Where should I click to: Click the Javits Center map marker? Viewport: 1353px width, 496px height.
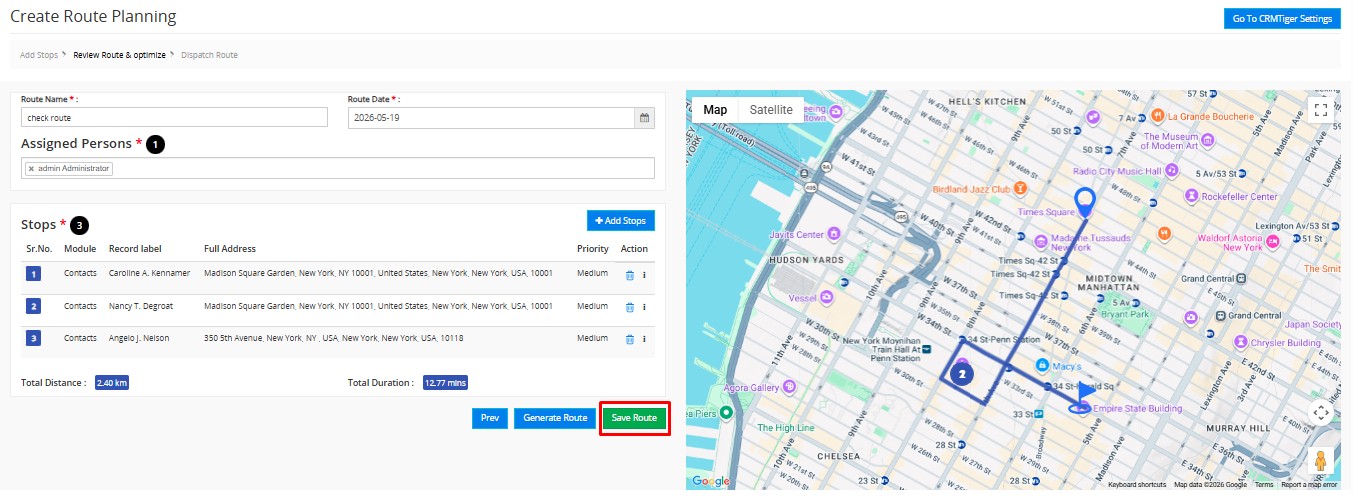[832, 235]
